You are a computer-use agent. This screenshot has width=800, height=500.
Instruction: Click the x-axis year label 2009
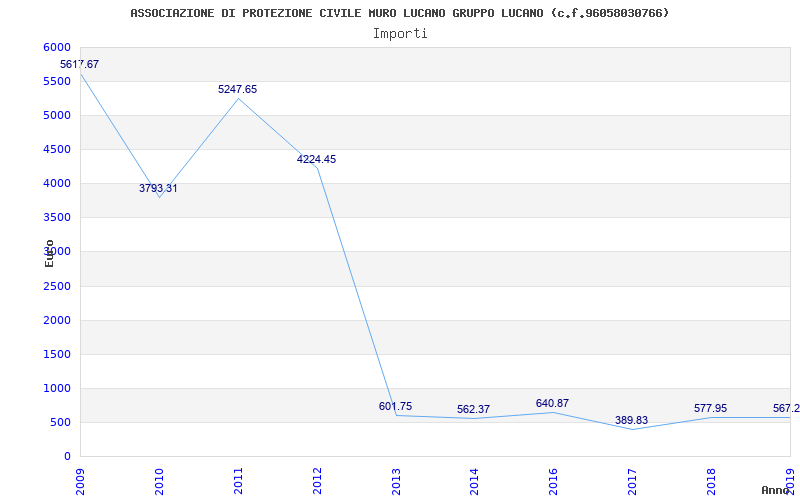click(80, 481)
